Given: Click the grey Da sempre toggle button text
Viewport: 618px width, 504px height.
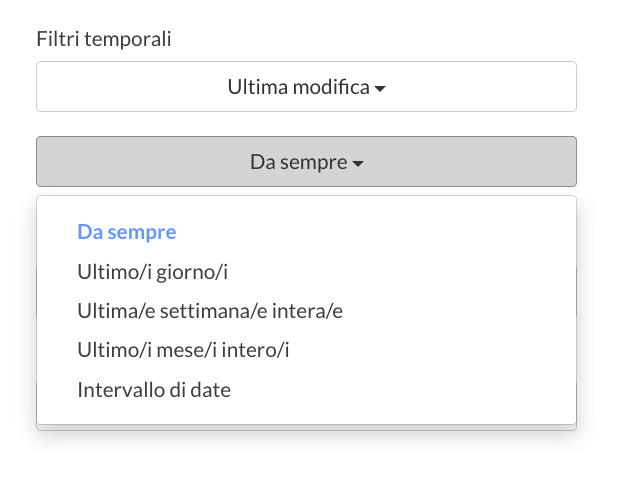Looking at the screenshot, I should tap(298, 162).
